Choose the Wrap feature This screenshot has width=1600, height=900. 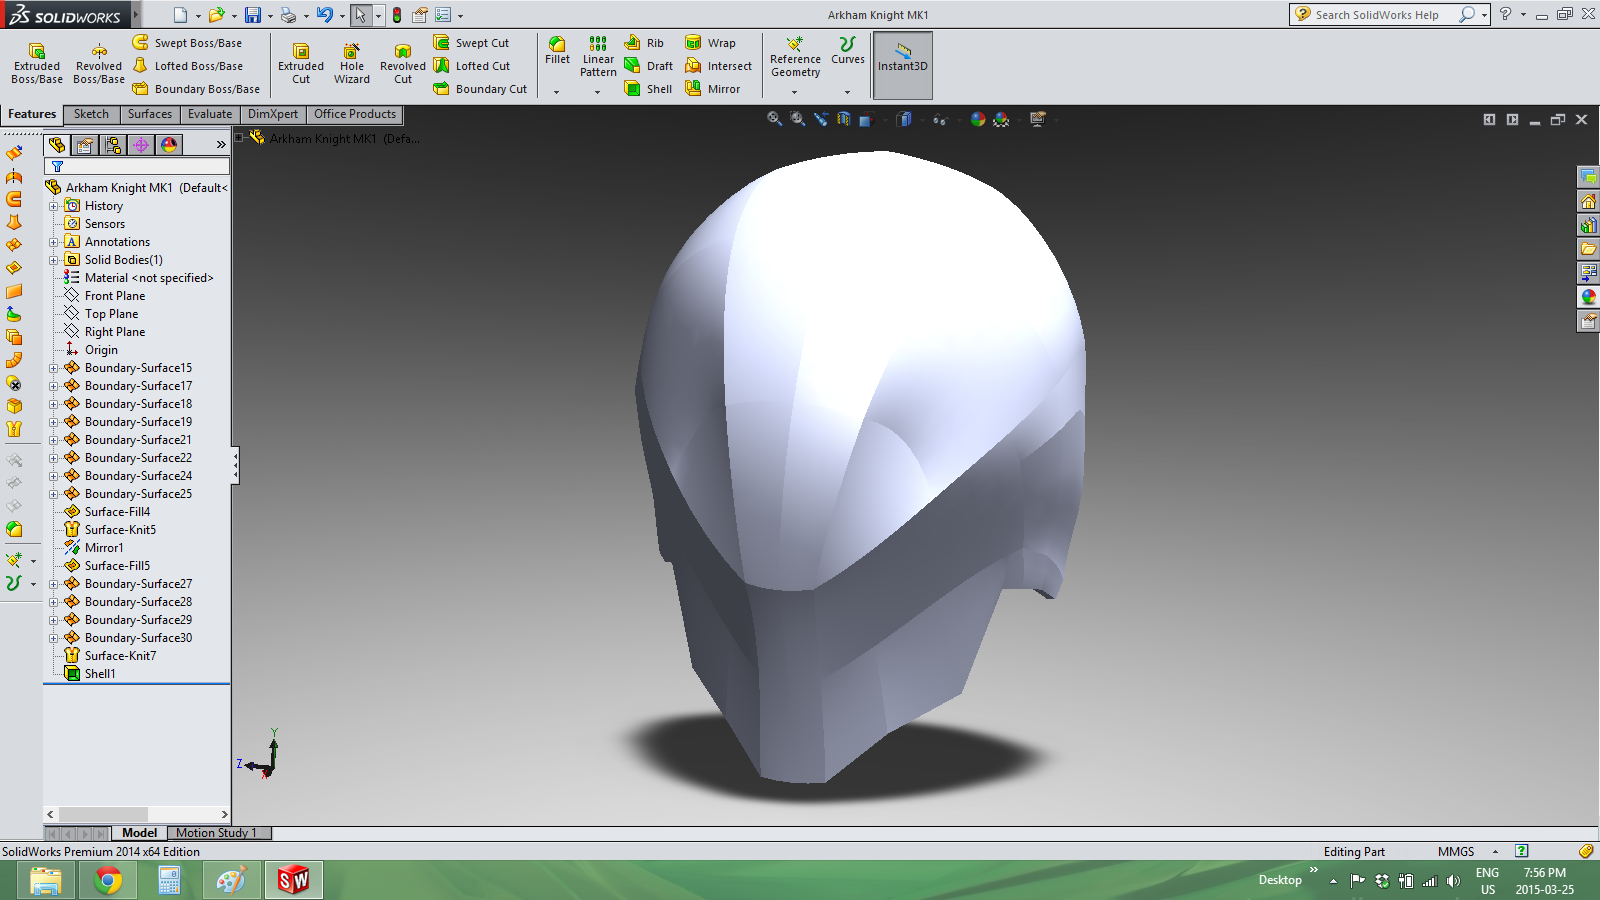711,43
